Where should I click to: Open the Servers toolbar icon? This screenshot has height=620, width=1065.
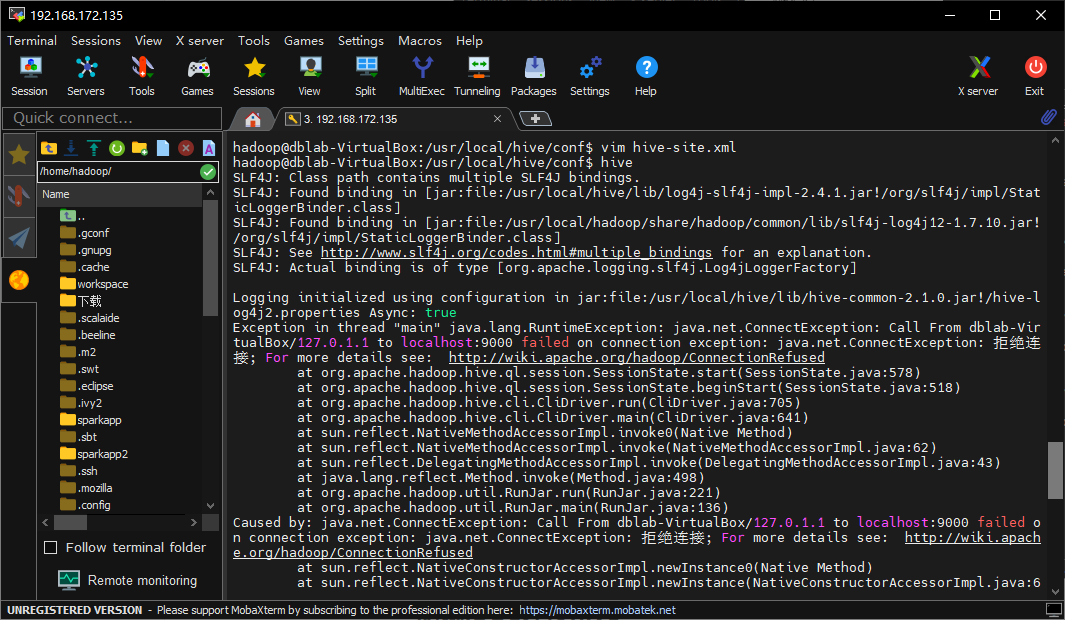pyautogui.click(x=86, y=76)
